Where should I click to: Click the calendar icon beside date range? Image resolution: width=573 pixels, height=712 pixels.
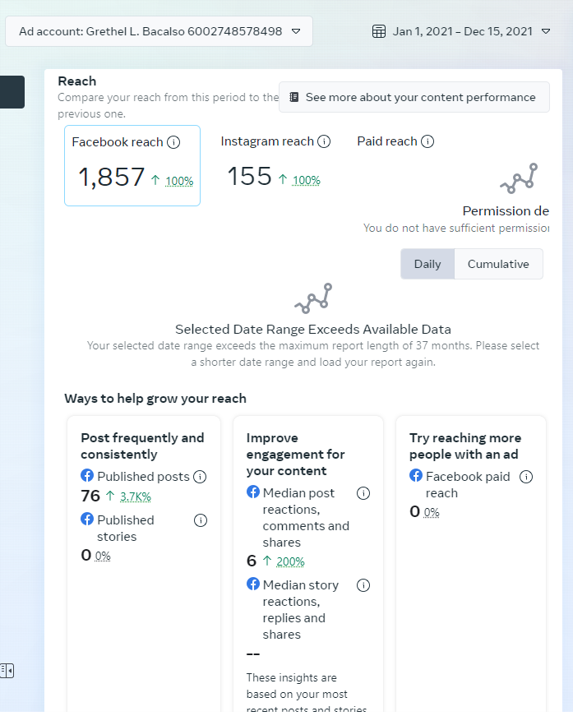click(379, 31)
